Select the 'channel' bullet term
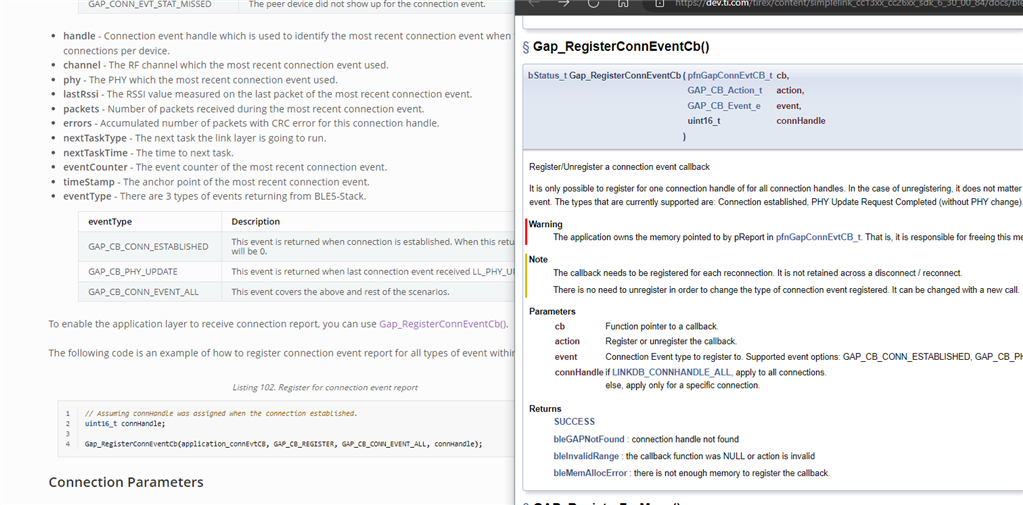1023x505 pixels. (82, 65)
